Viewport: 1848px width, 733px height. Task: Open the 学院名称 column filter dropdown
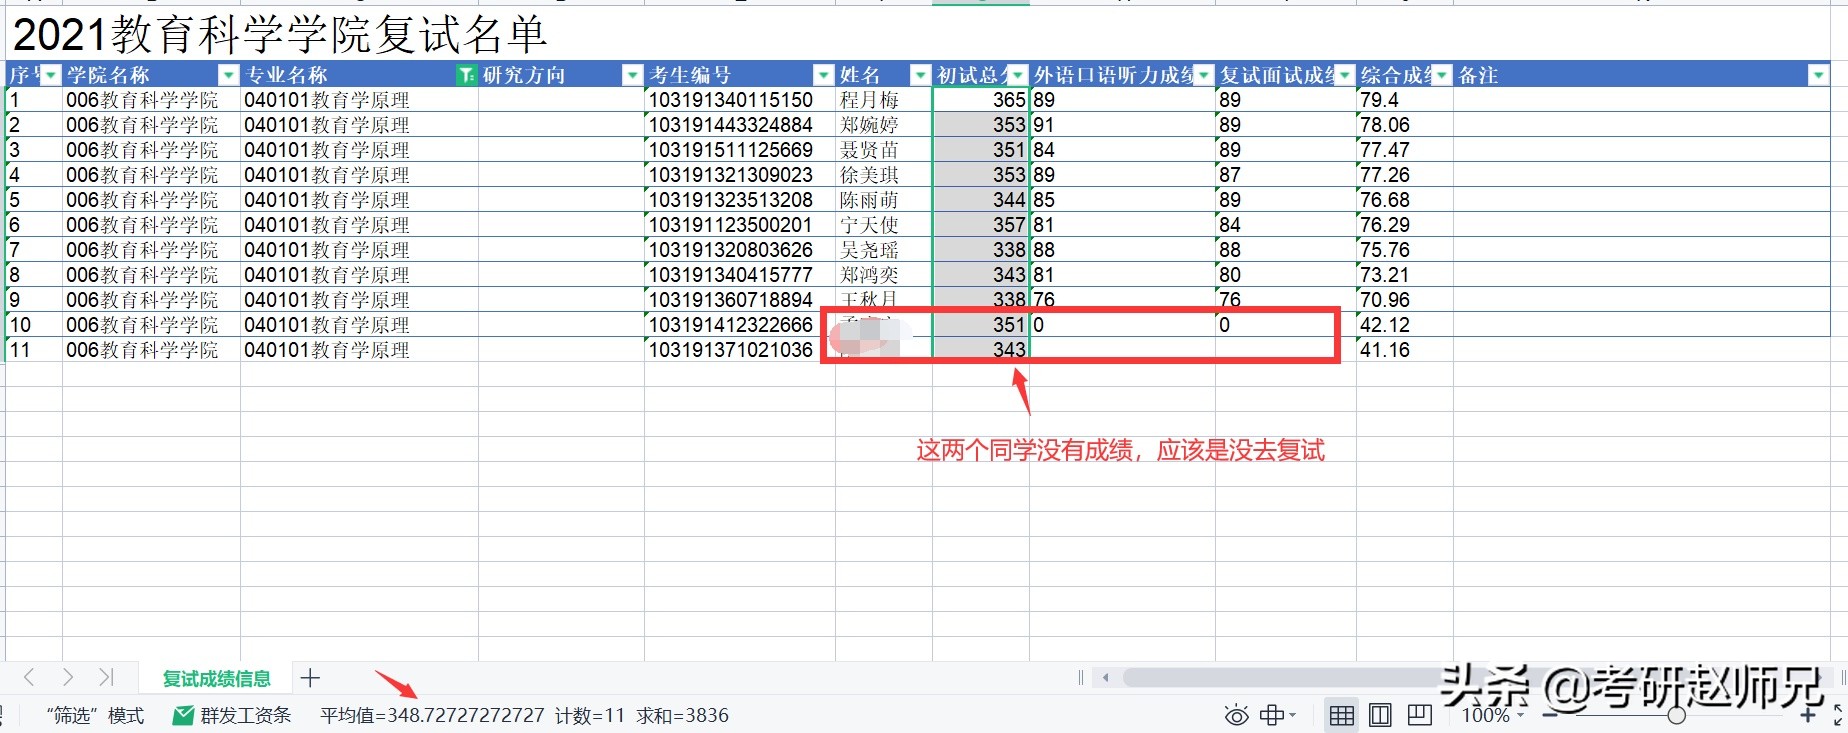(228, 75)
